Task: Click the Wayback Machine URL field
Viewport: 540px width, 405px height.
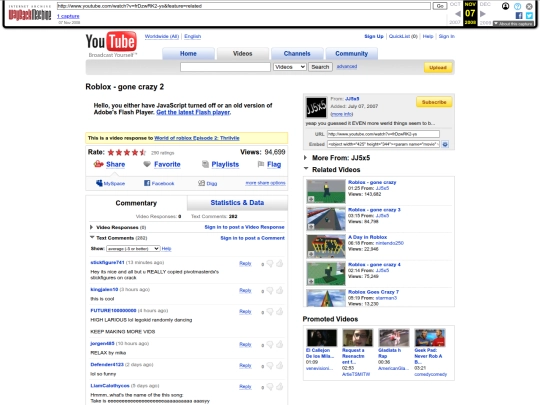Action: click(x=243, y=6)
